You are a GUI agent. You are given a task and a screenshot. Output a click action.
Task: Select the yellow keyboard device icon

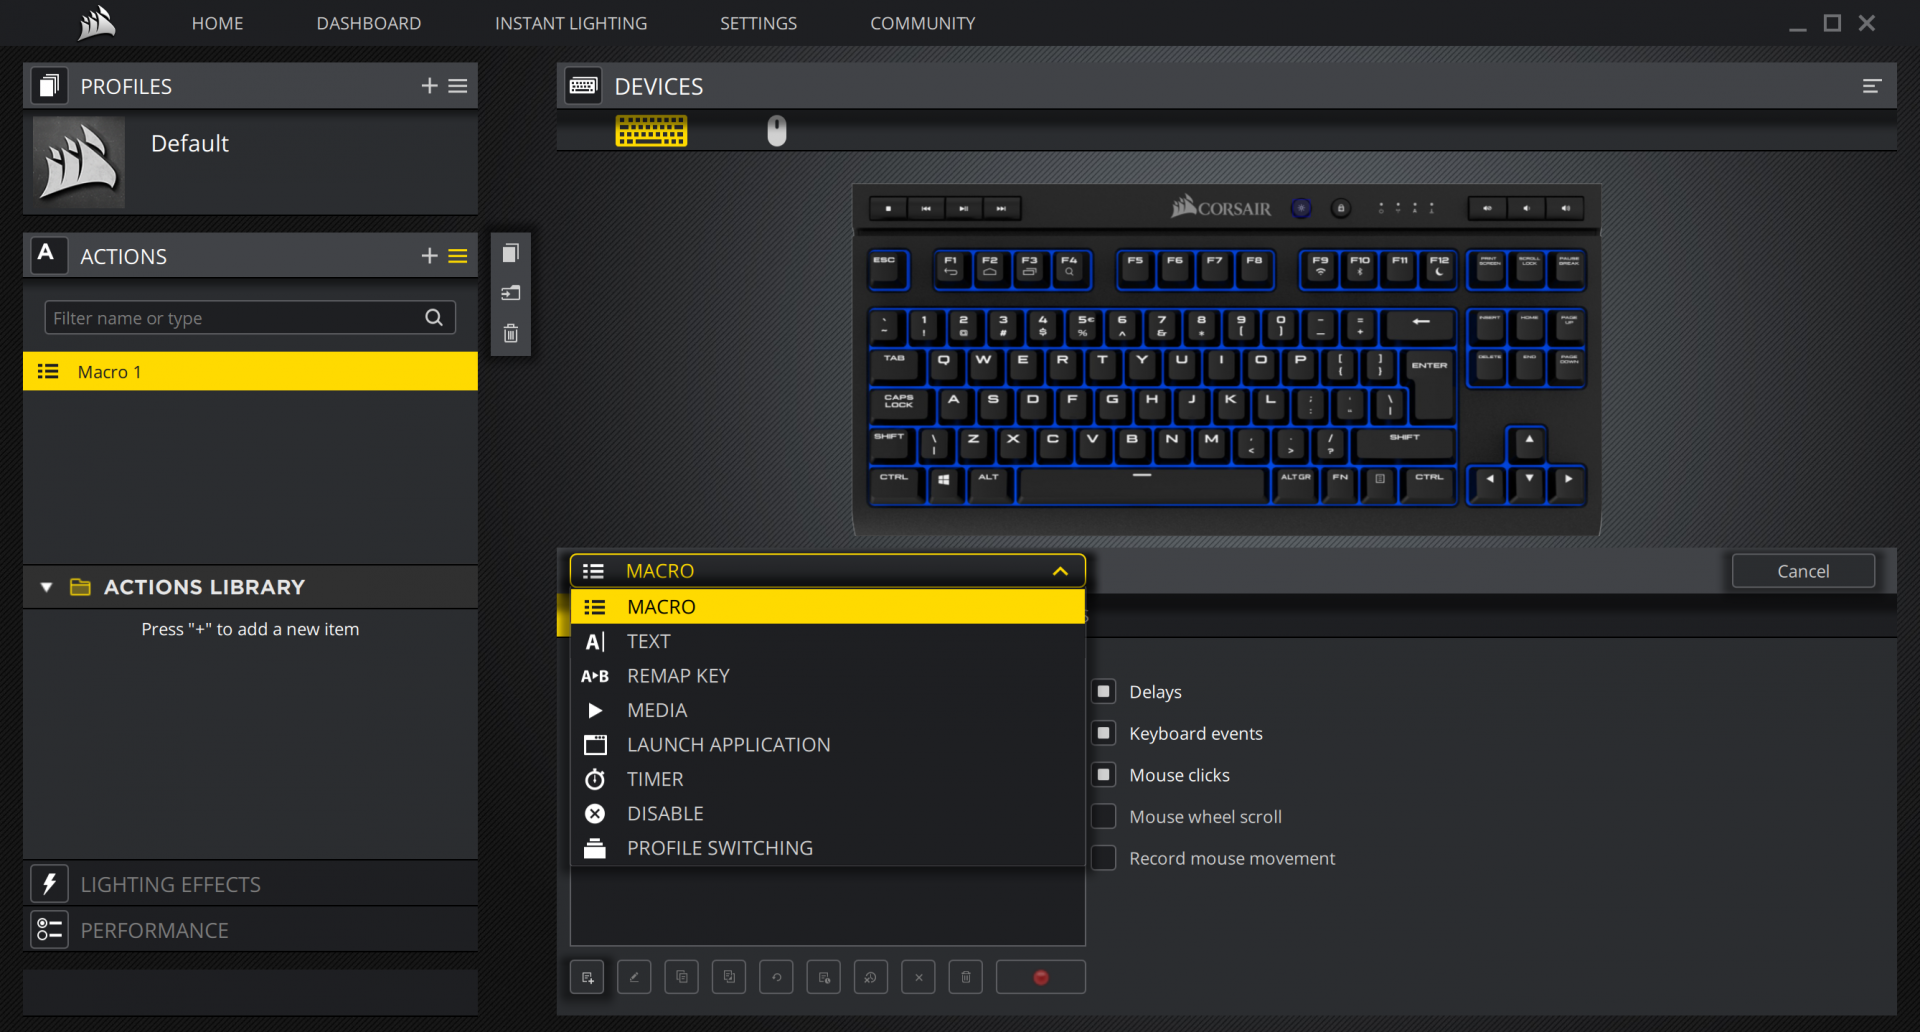point(651,131)
